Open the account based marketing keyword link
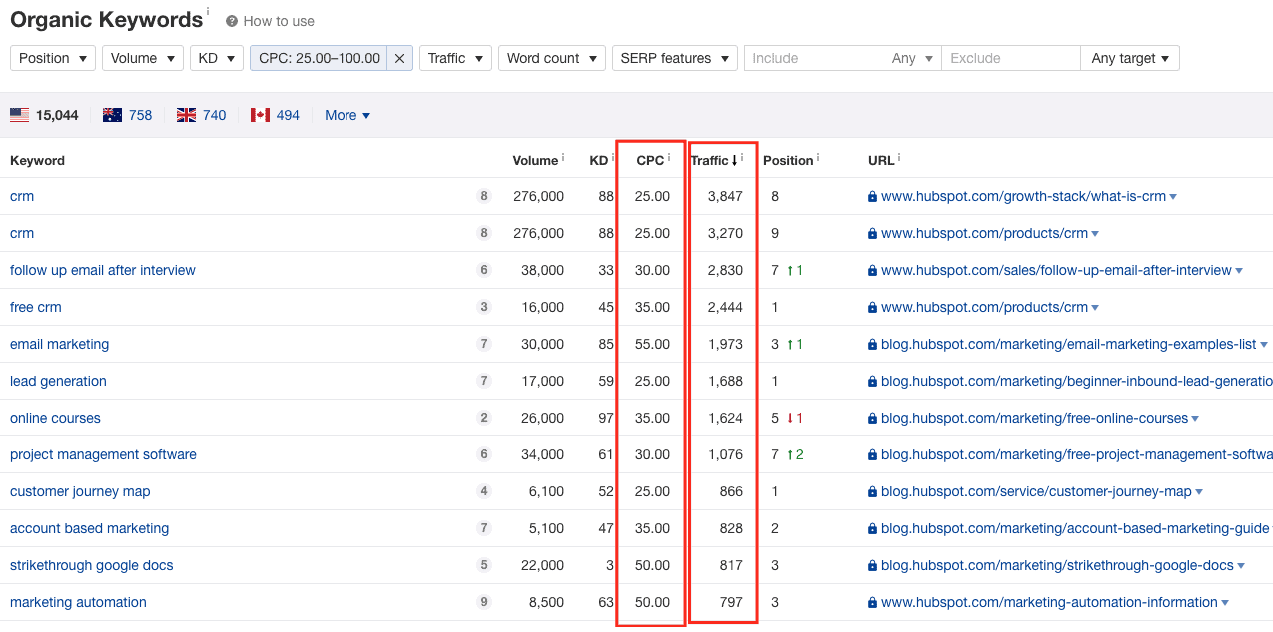1273x632 pixels. click(x=89, y=528)
